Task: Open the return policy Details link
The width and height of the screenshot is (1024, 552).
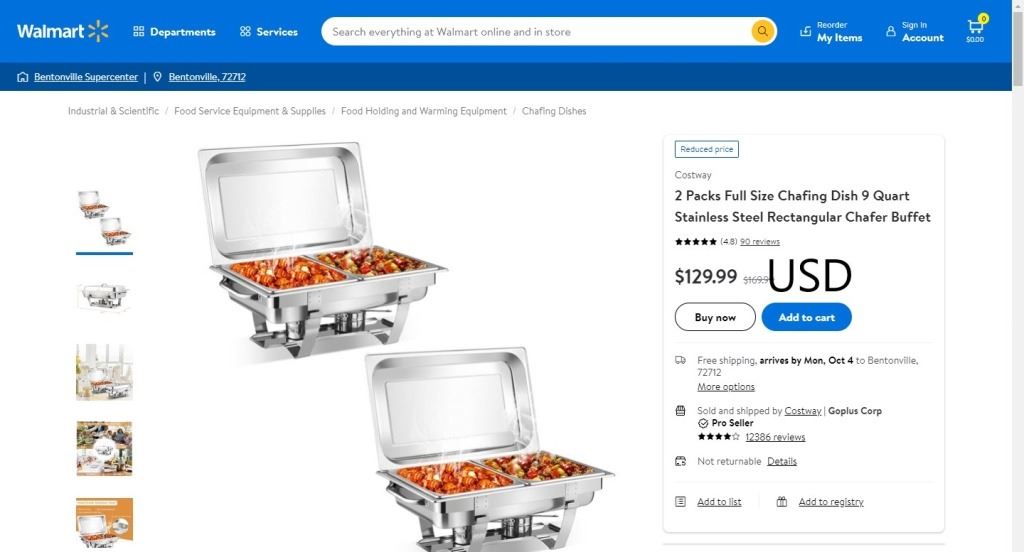Action: (x=782, y=461)
